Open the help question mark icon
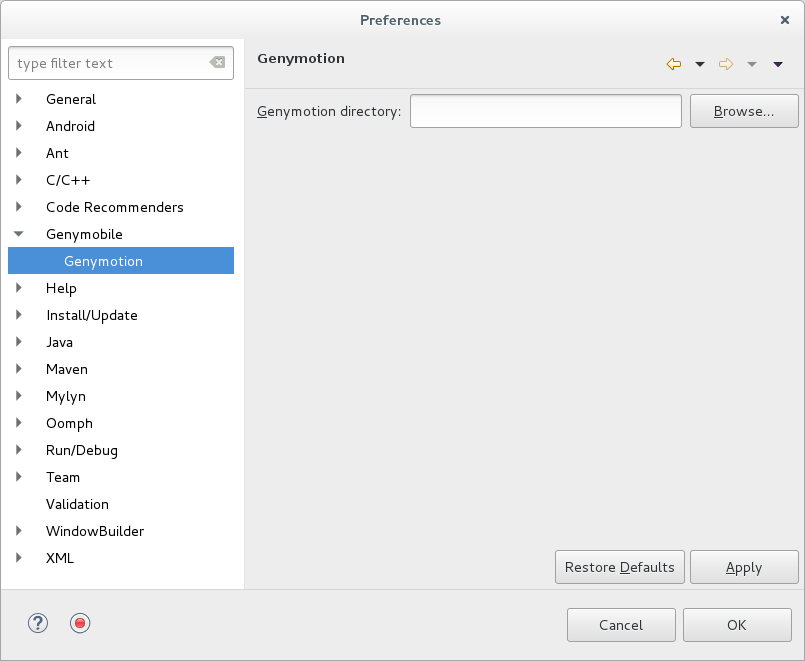Viewport: 805px width, 661px height. tap(38, 623)
